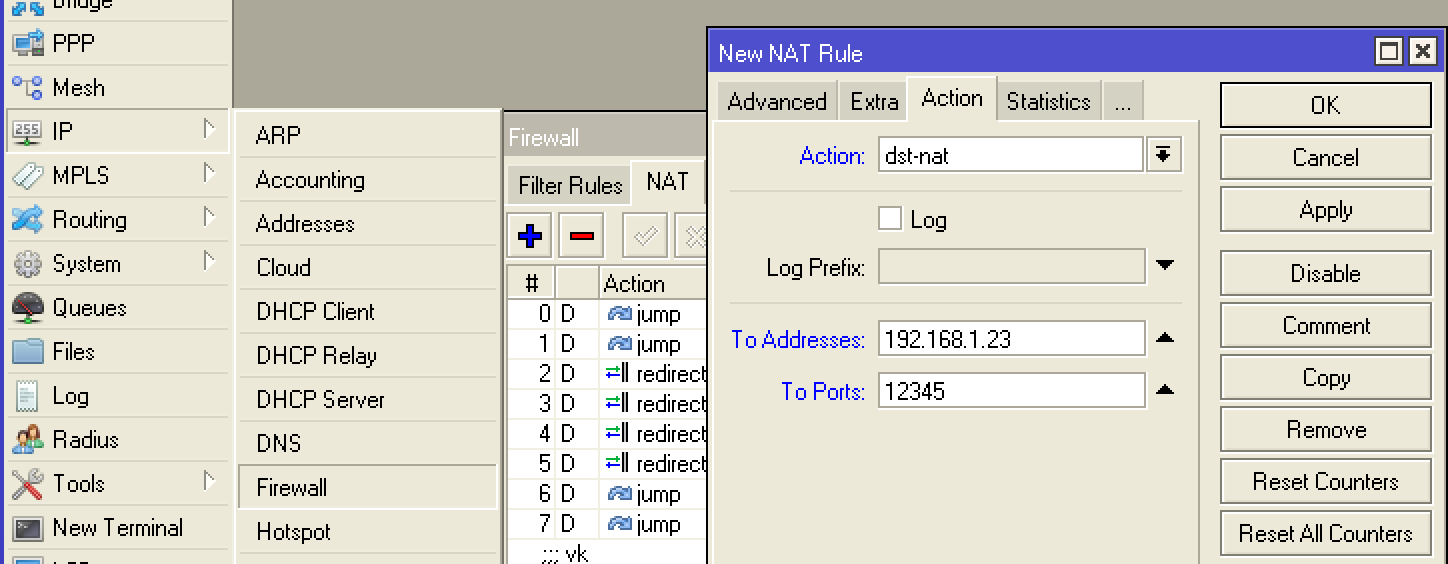
Task: Enable the Log checkbox
Action: point(890,219)
